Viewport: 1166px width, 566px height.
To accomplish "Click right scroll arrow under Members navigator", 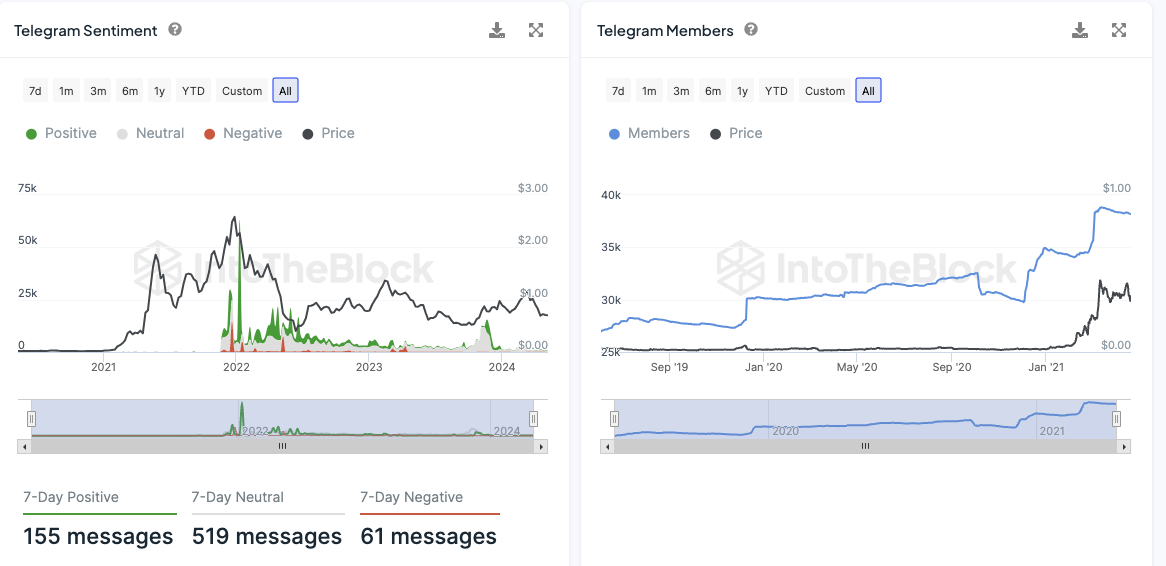I will click(1125, 447).
